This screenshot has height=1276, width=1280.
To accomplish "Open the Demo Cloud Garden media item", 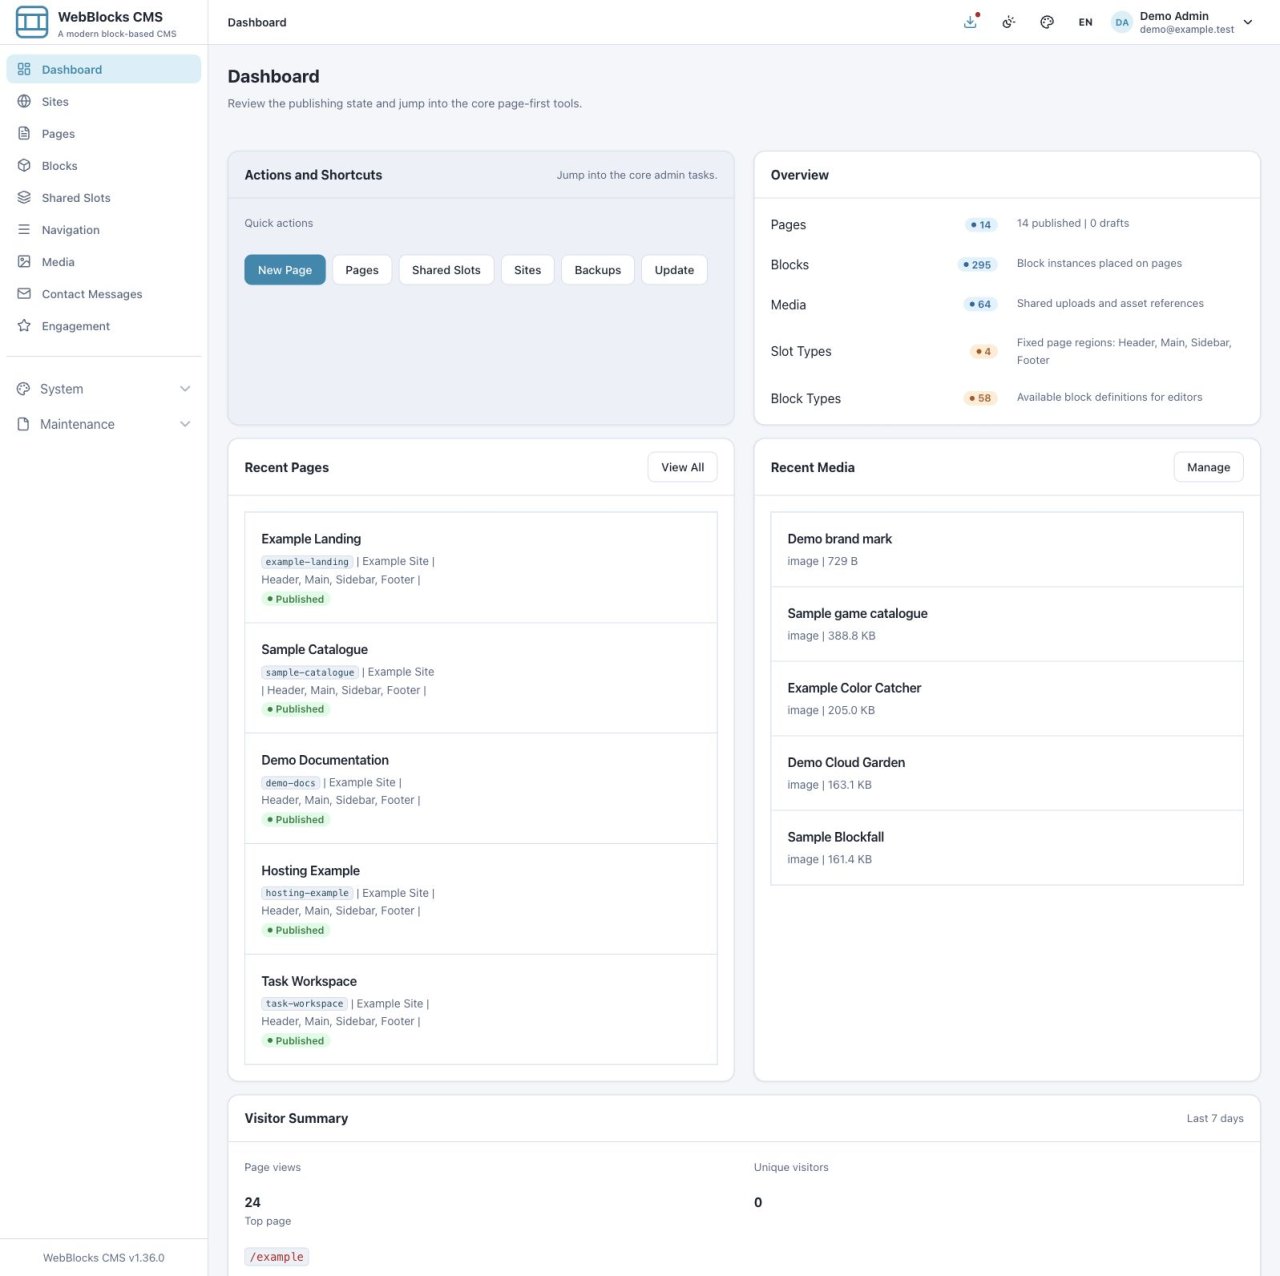I will 1007,773.
